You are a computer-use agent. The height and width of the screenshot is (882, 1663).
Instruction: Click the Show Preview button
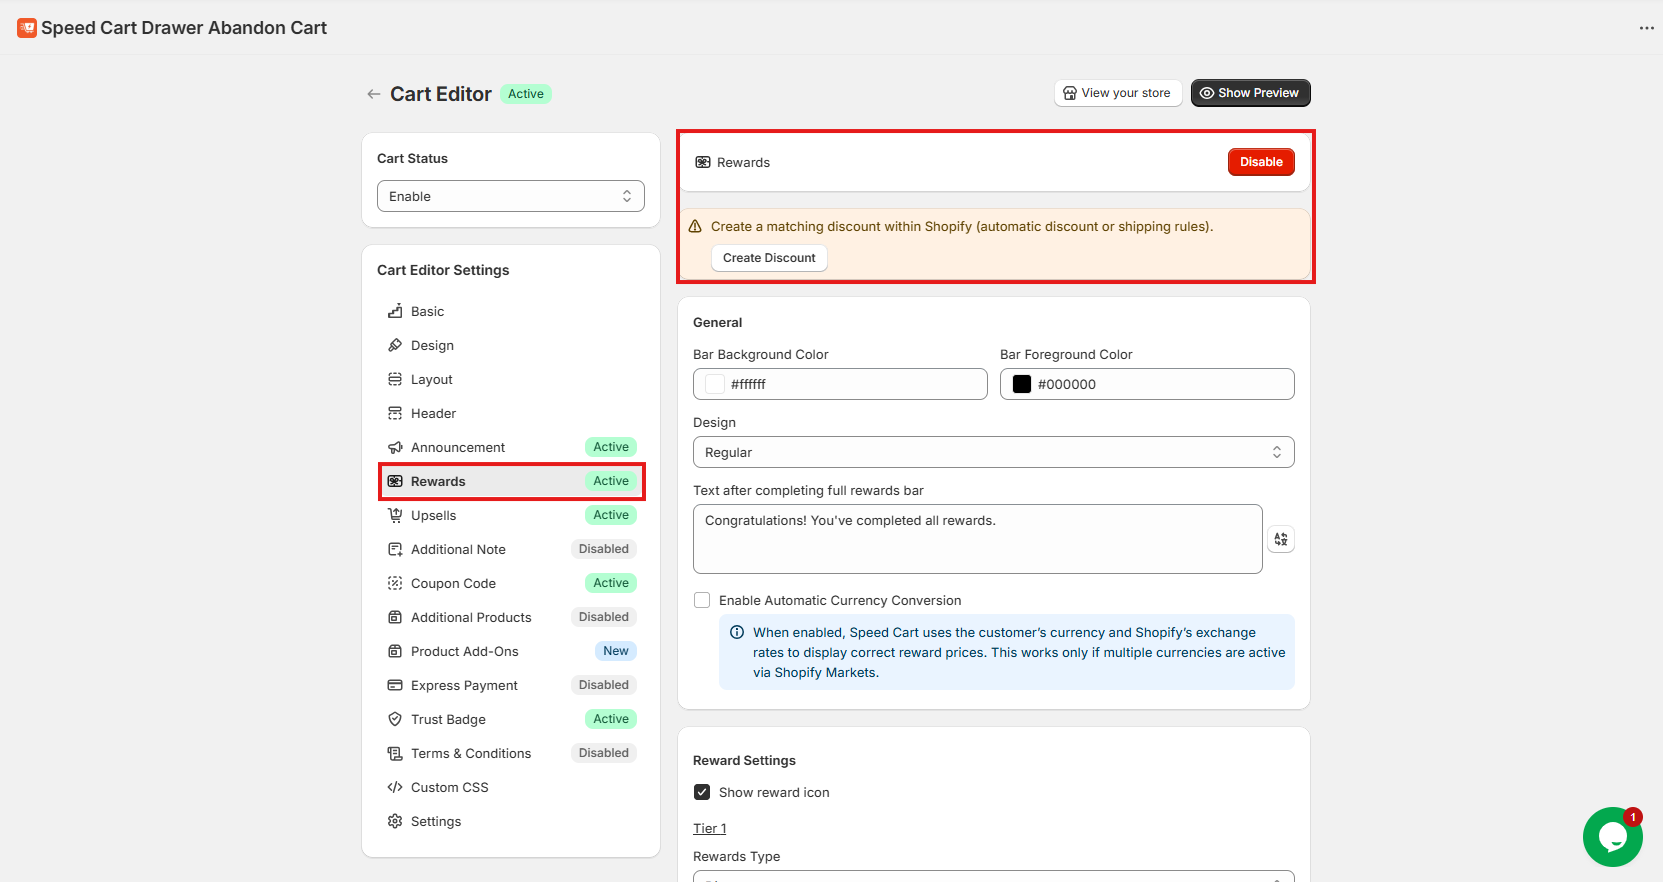click(x=1249, y=93)
